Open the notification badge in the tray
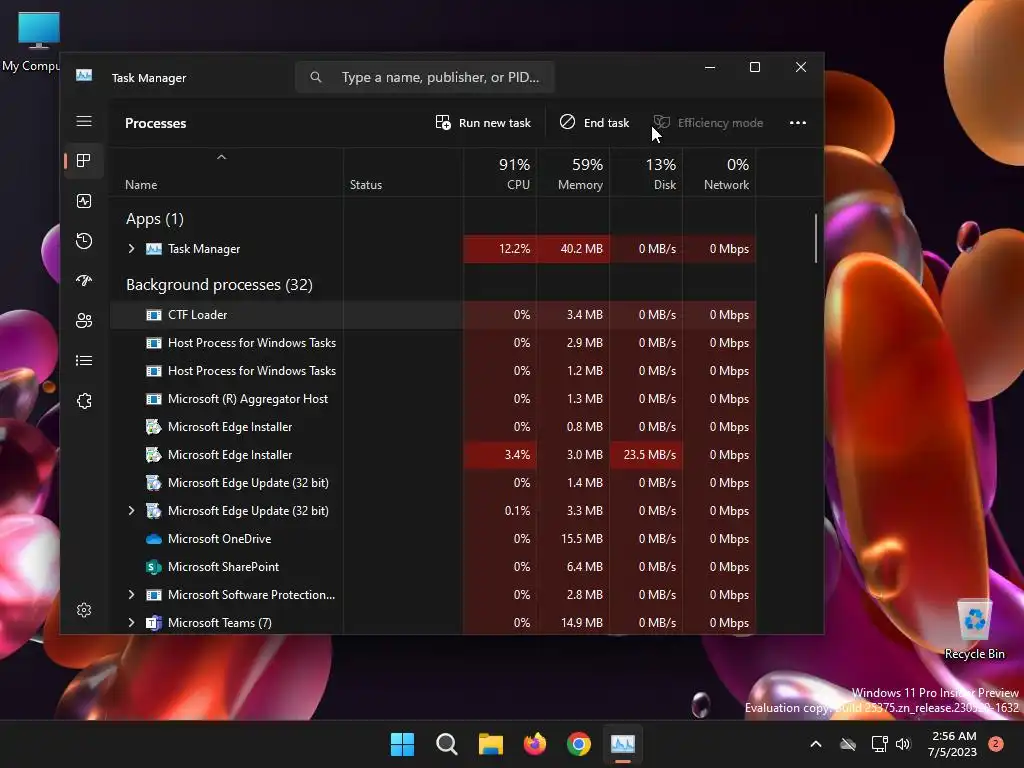1024x768 pixels. click(996, 743)
